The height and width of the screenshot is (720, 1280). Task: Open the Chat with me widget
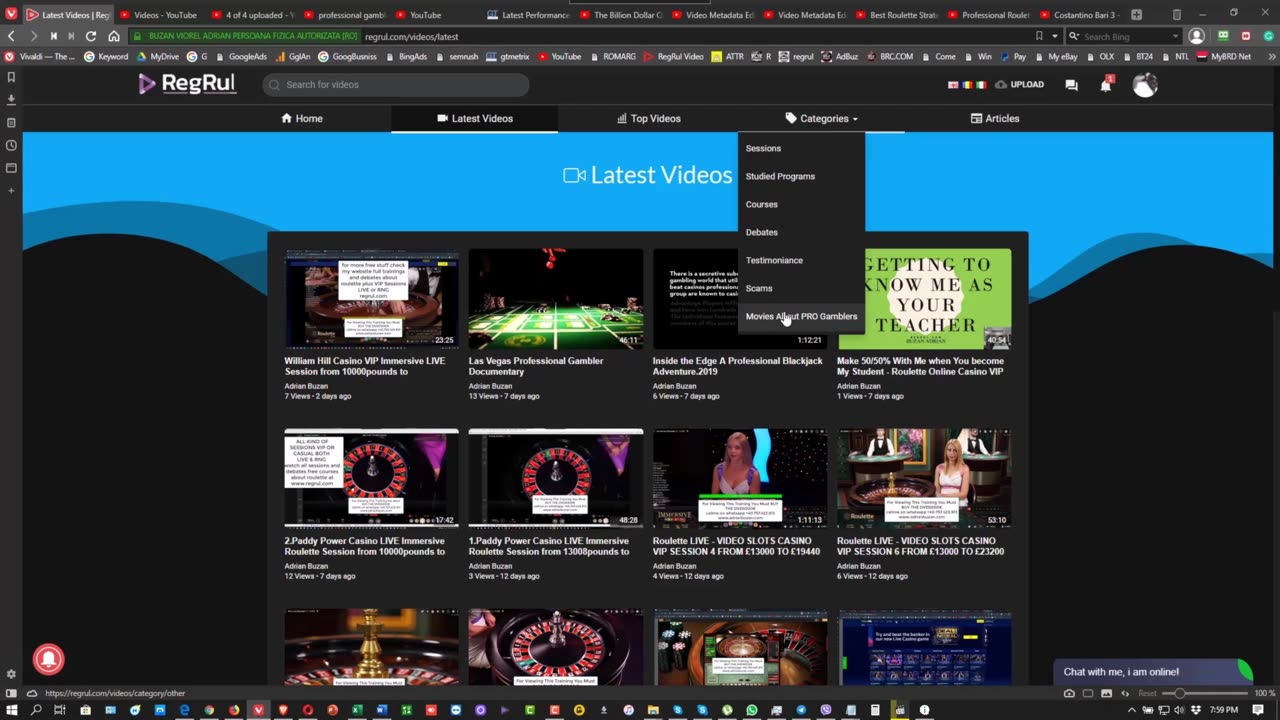1152,672
